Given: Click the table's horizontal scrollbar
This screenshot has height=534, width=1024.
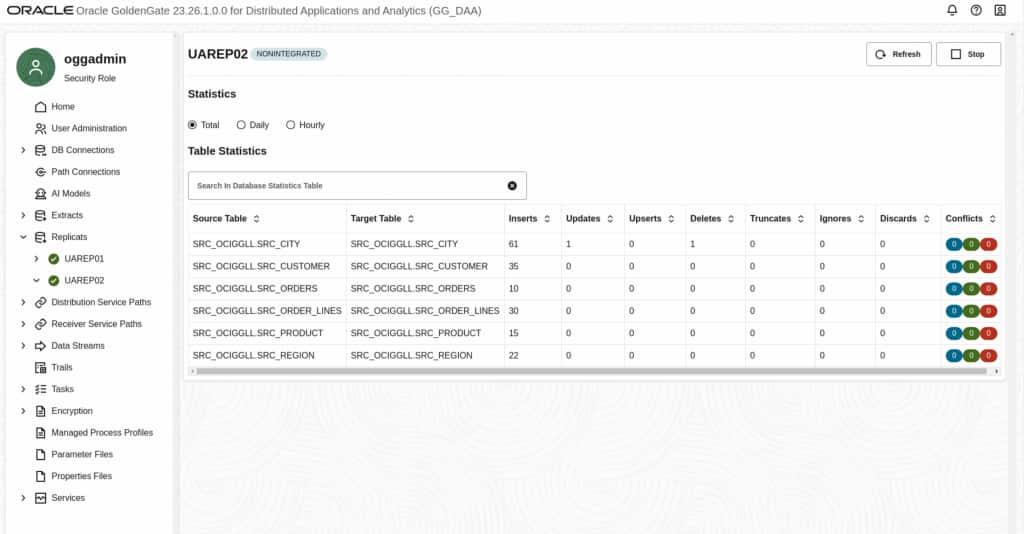Looking at the screenshot, I should pyautogui.click(x=591, y=371).
